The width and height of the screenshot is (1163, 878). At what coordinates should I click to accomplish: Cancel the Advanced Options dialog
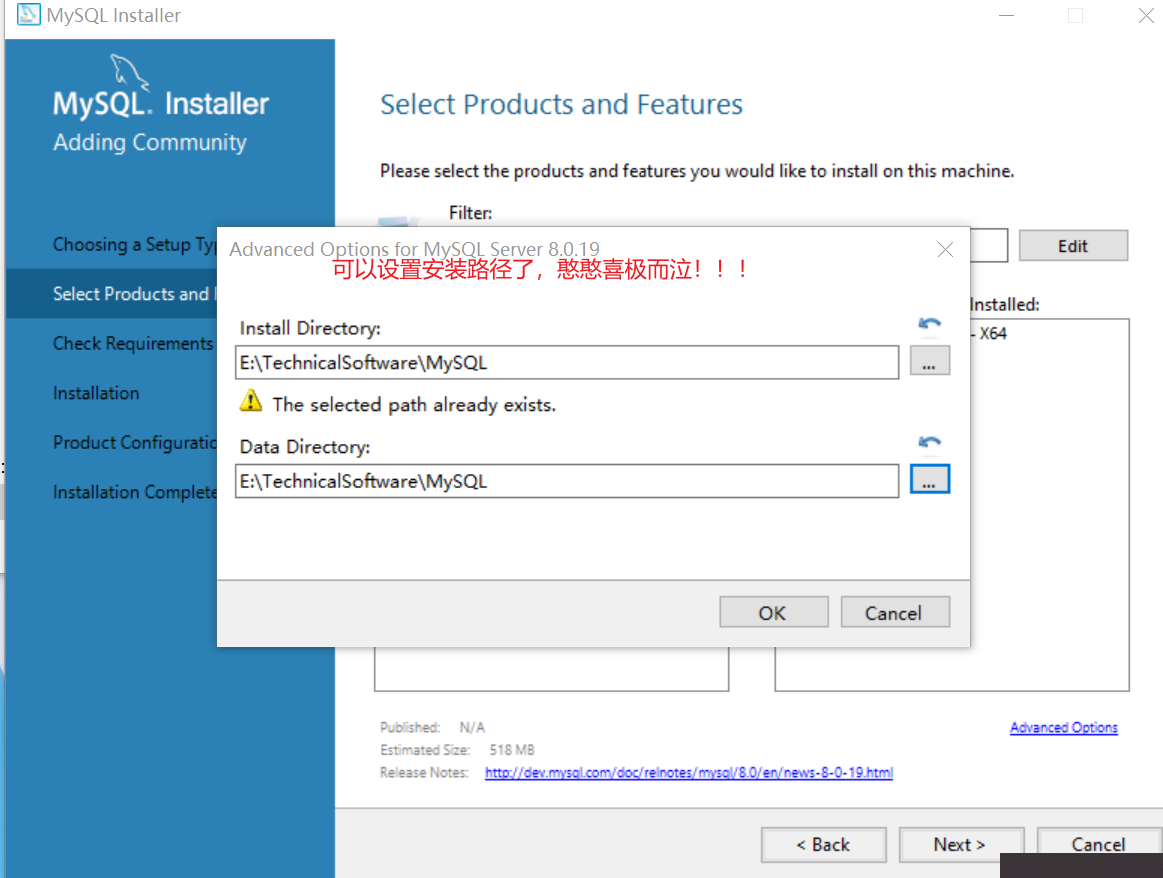pyautogui.click(x=895, y=613)
